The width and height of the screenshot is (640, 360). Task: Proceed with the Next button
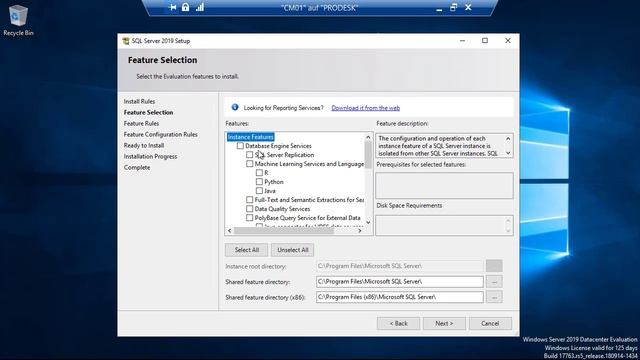444,323
